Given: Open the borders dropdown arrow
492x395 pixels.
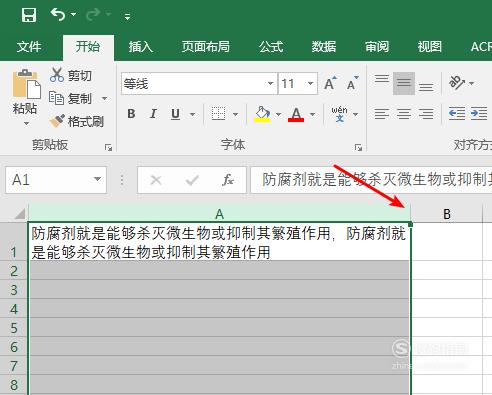Looking at the screenshot, I should point(235,114).
